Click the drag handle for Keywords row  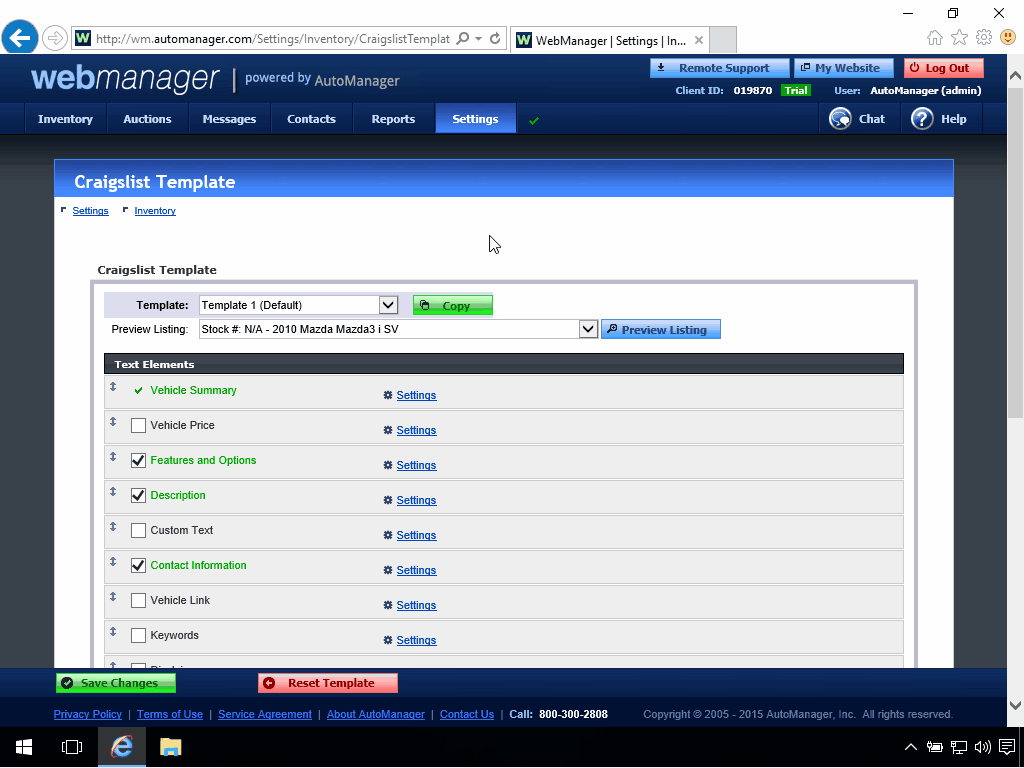coord(113,632)
